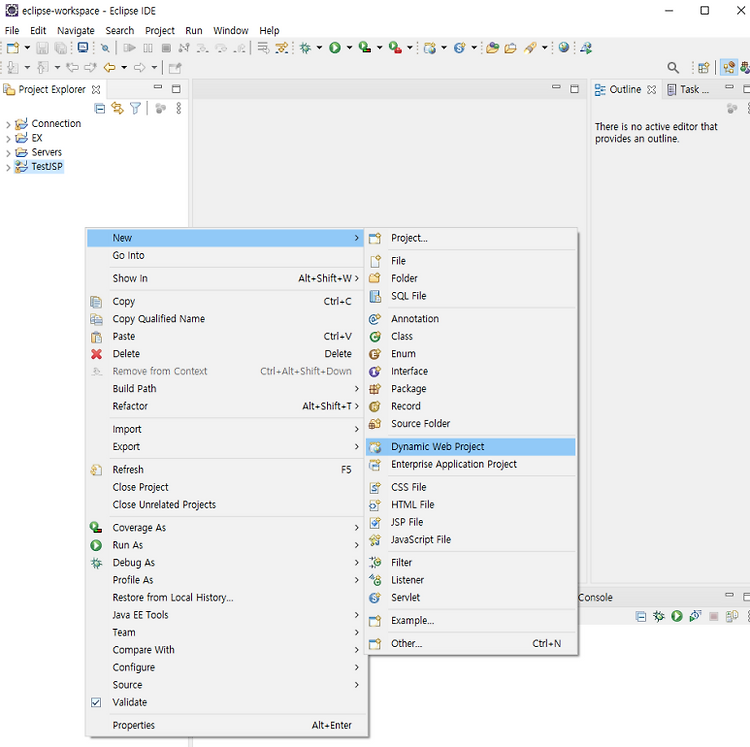Choose Other... in the New submenu
The height and width of the screenshot is (747, 750).
[x=471, y=644]
